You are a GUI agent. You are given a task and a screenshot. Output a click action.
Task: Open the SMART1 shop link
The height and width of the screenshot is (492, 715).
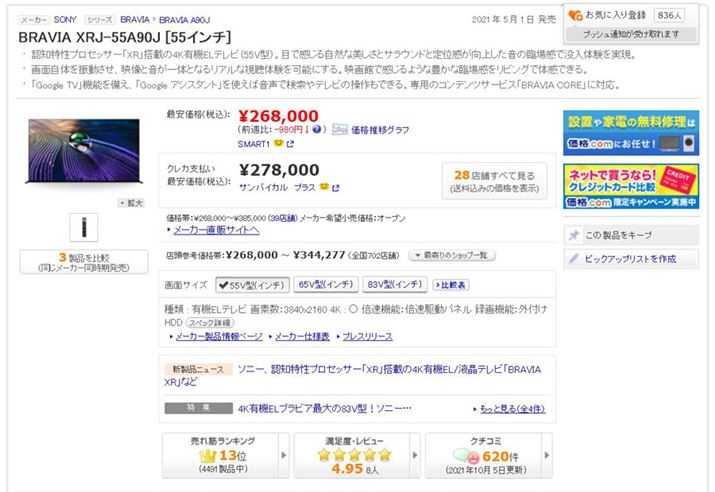[x=254, y=144]
